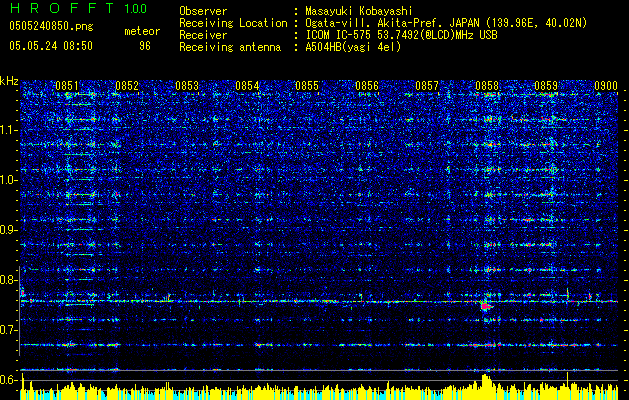Image resolution: width=629 pixels, height=400 pixels.
Task: Select the meteor count value 96
Action: tap(145, 46)
